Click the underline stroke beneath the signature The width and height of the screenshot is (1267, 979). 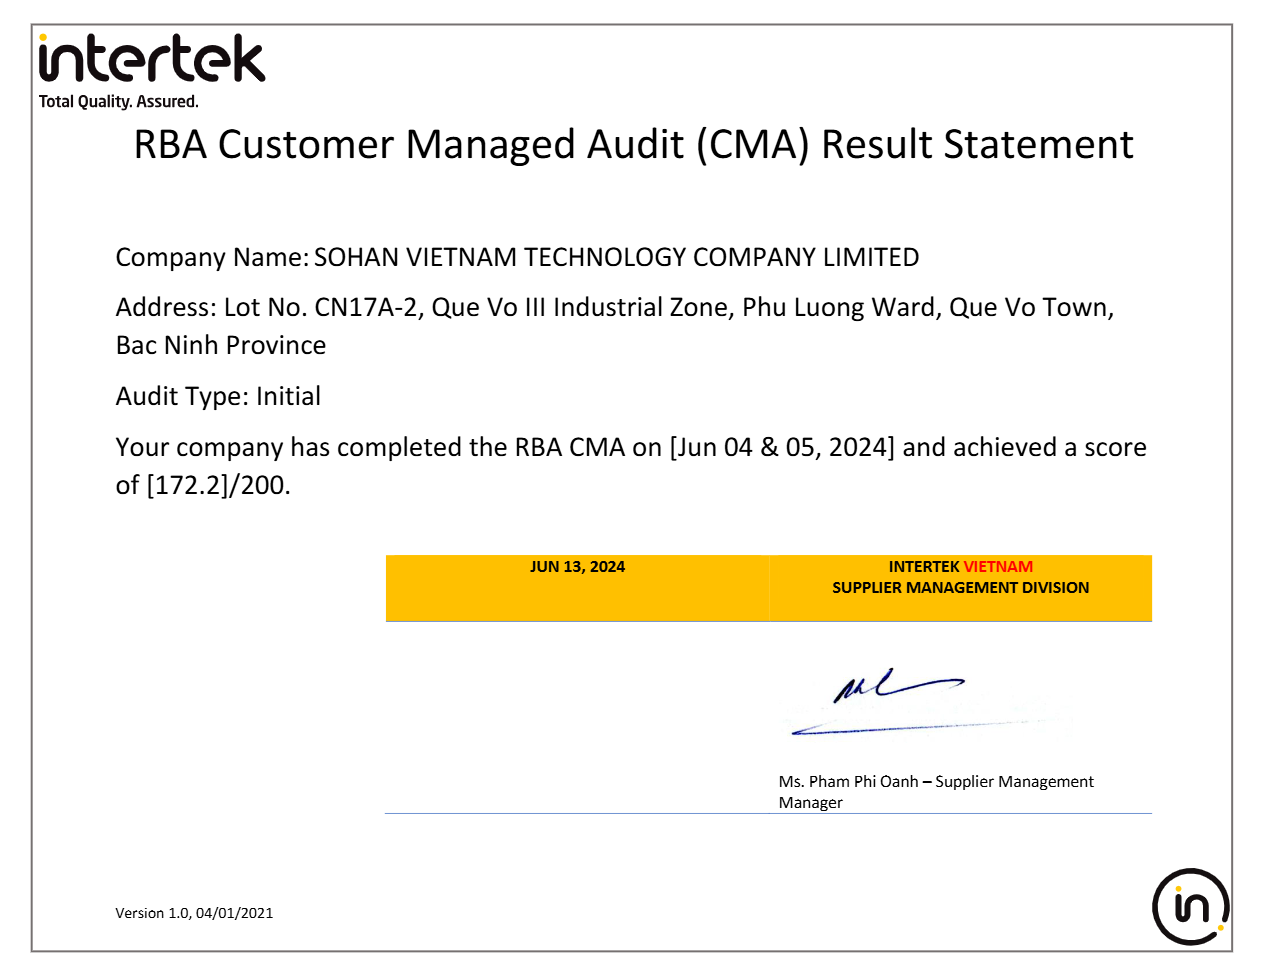tap(900, 727)
